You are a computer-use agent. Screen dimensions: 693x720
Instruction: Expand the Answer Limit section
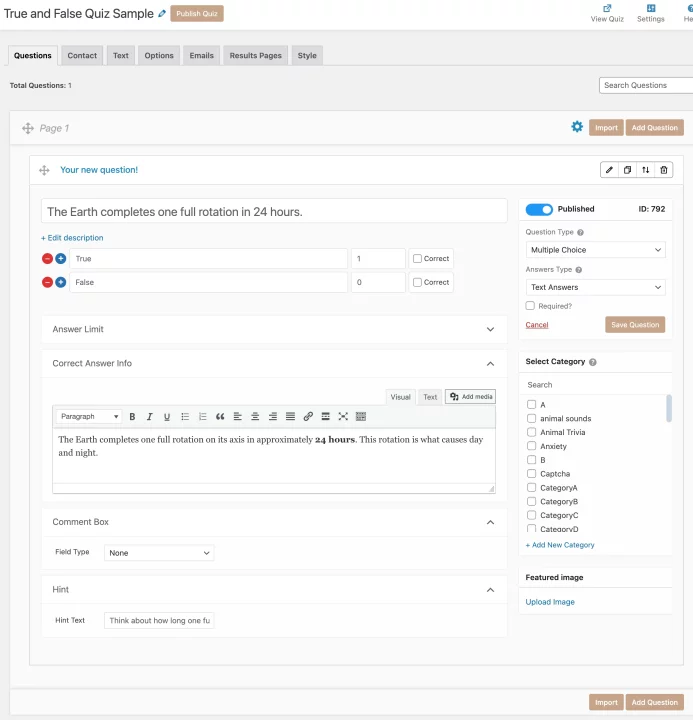point(274,329)
